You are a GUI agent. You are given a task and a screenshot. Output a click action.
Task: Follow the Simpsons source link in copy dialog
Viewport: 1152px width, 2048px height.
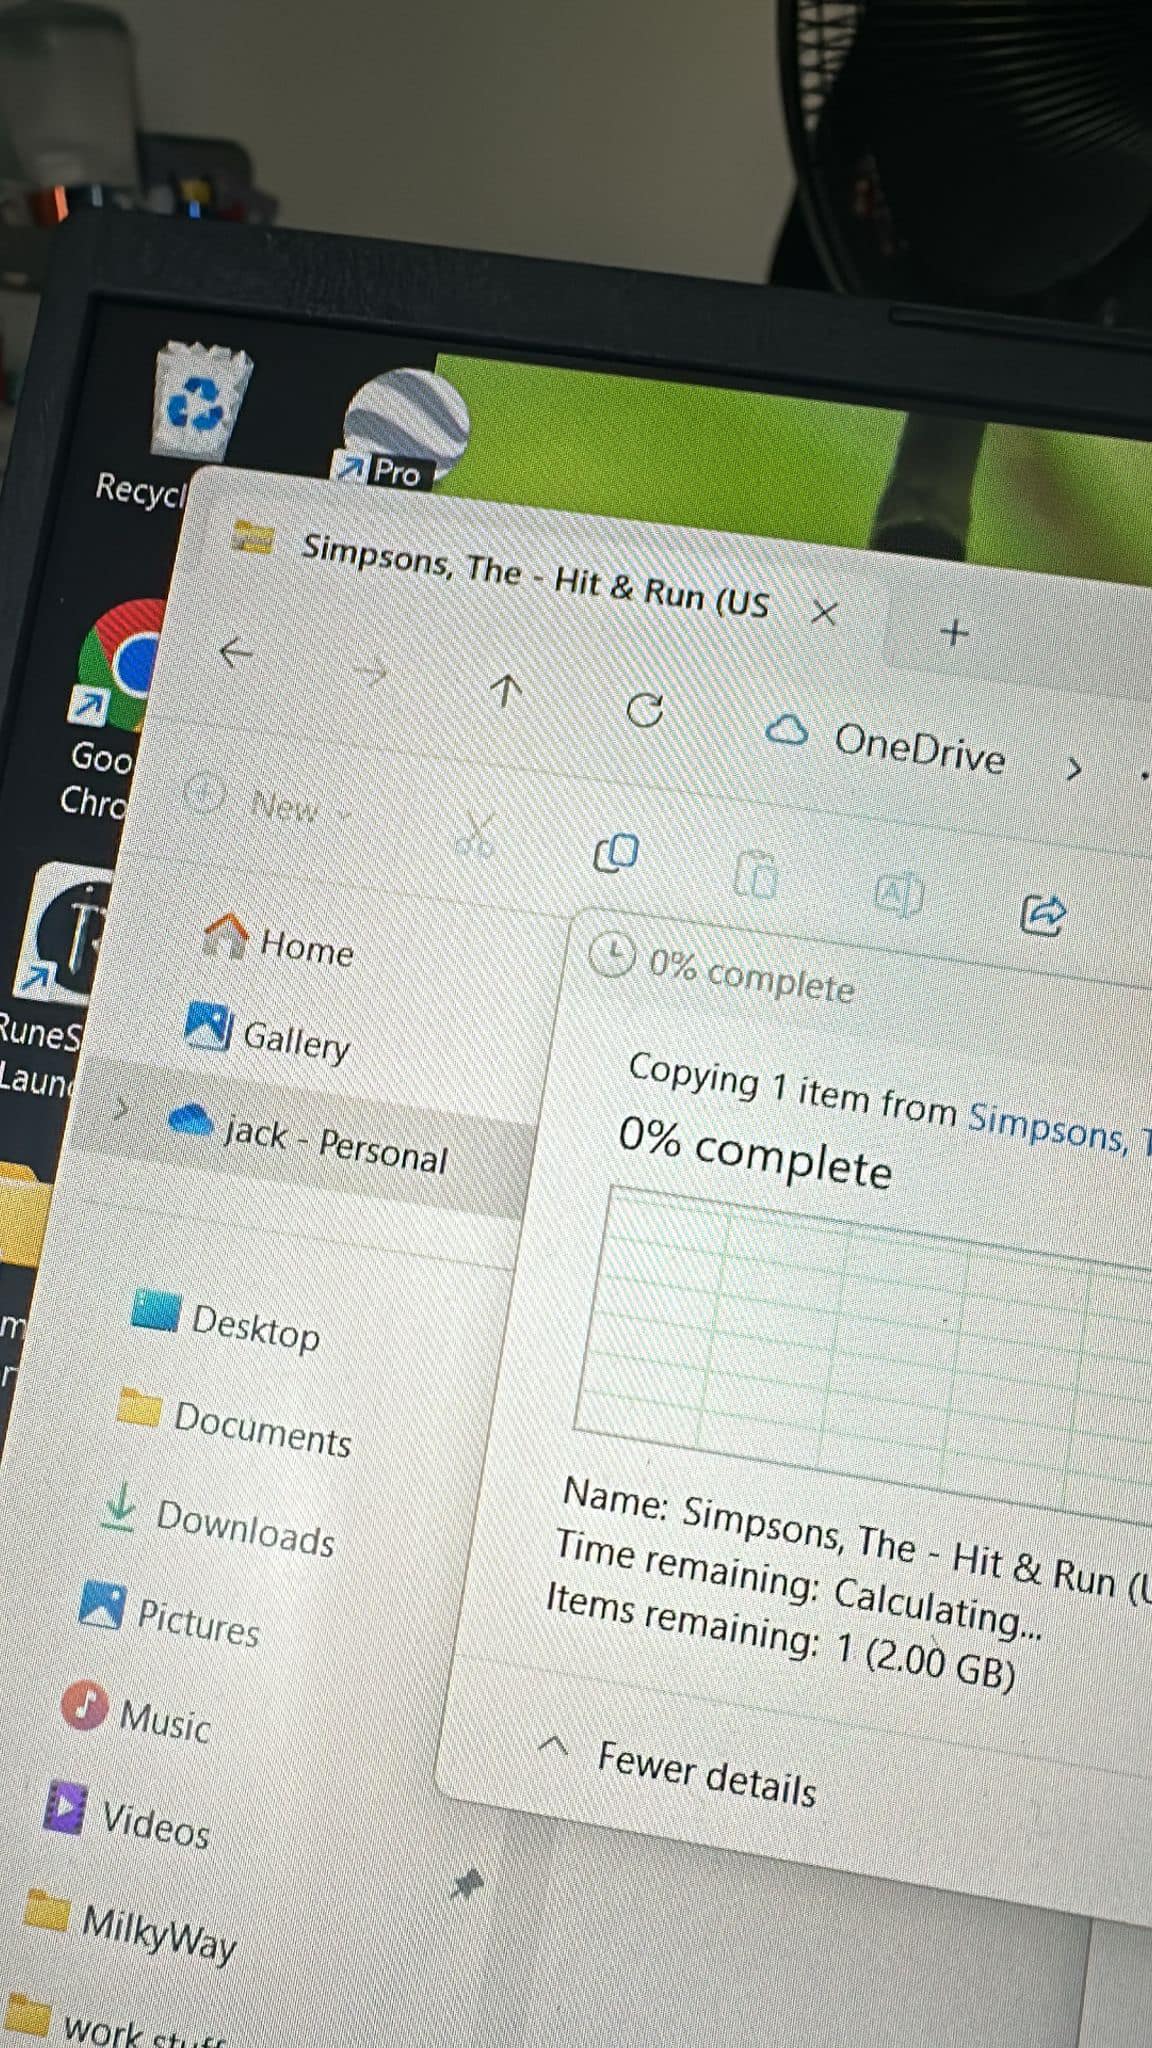pyautogui.click(x=1058, y=1130)
